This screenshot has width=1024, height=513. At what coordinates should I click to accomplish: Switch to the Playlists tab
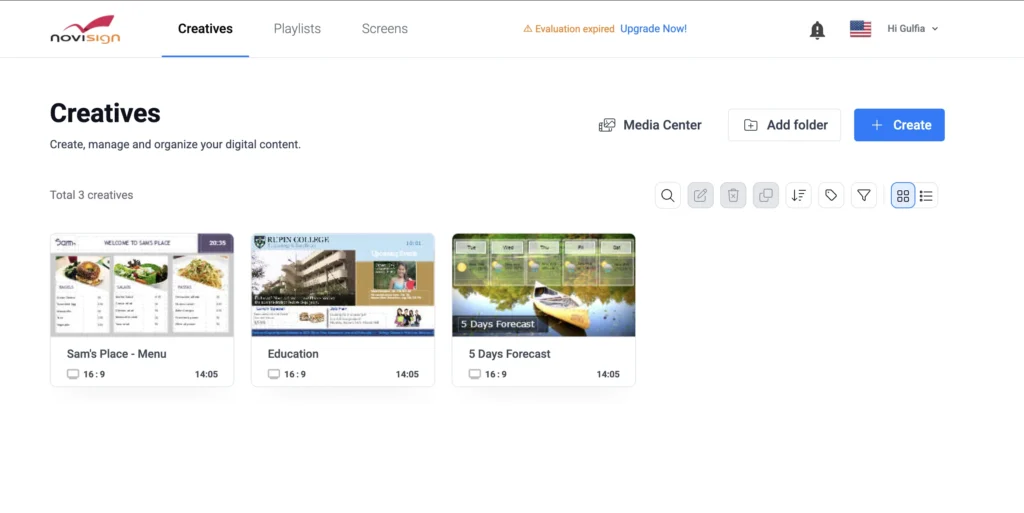[x=297, y=29]
